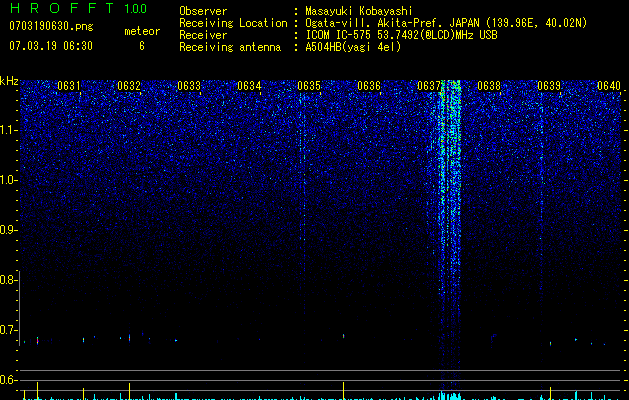
Task: Click the 0640 time marker
Action: click(x=609, y=86)
